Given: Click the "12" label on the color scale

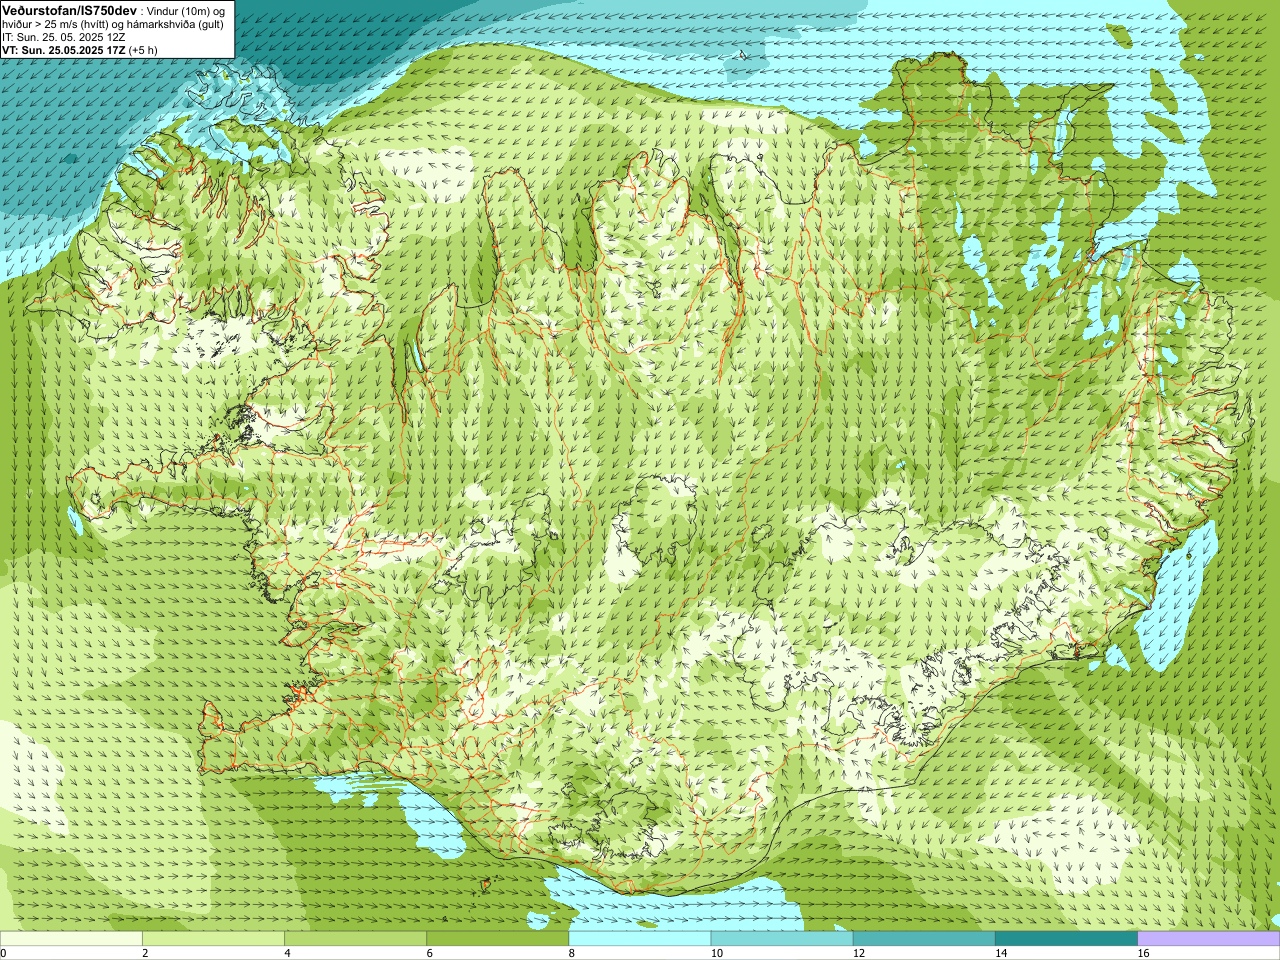Looking at the screenshot, I should (858, 953).
